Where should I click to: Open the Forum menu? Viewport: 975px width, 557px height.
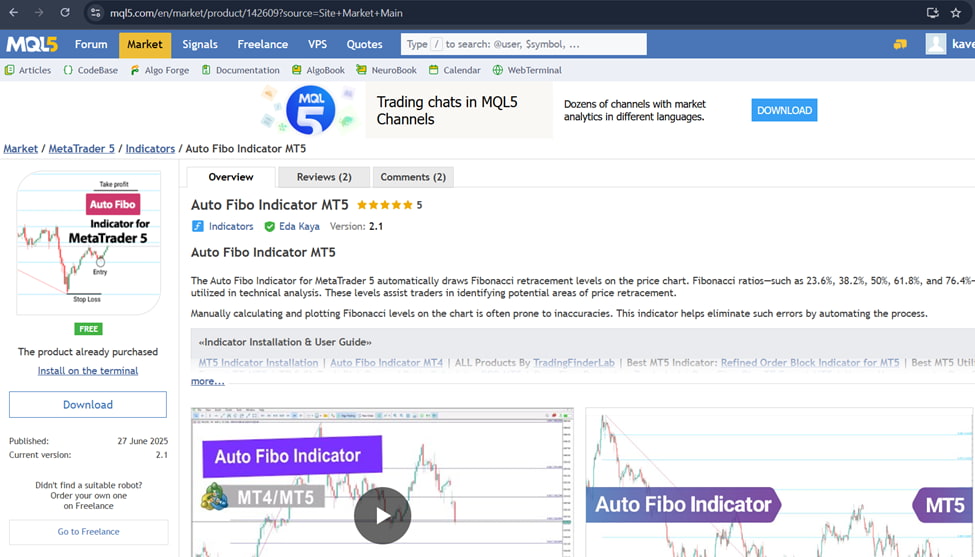pos(91,44)
